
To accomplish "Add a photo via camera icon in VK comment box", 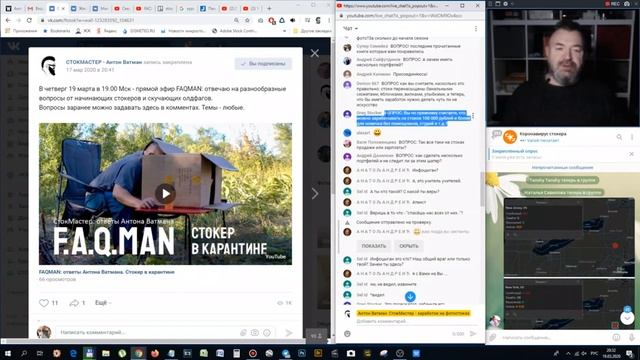I will click(255, 333).
